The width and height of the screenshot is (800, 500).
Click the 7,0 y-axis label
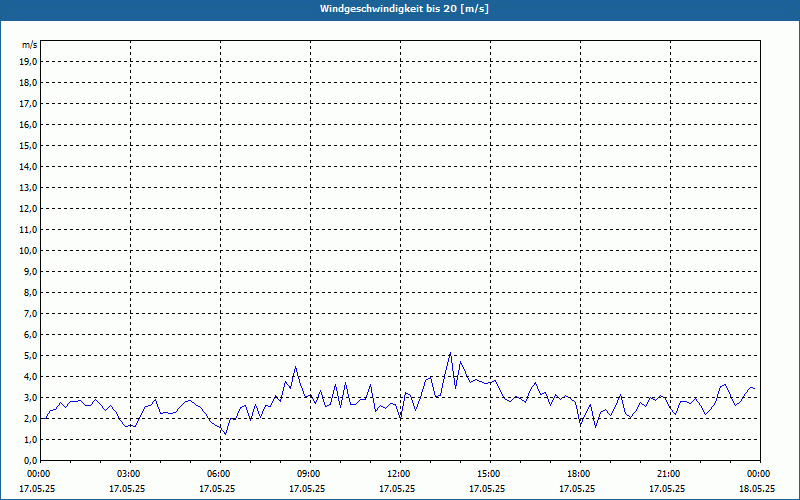coord(30,313)
